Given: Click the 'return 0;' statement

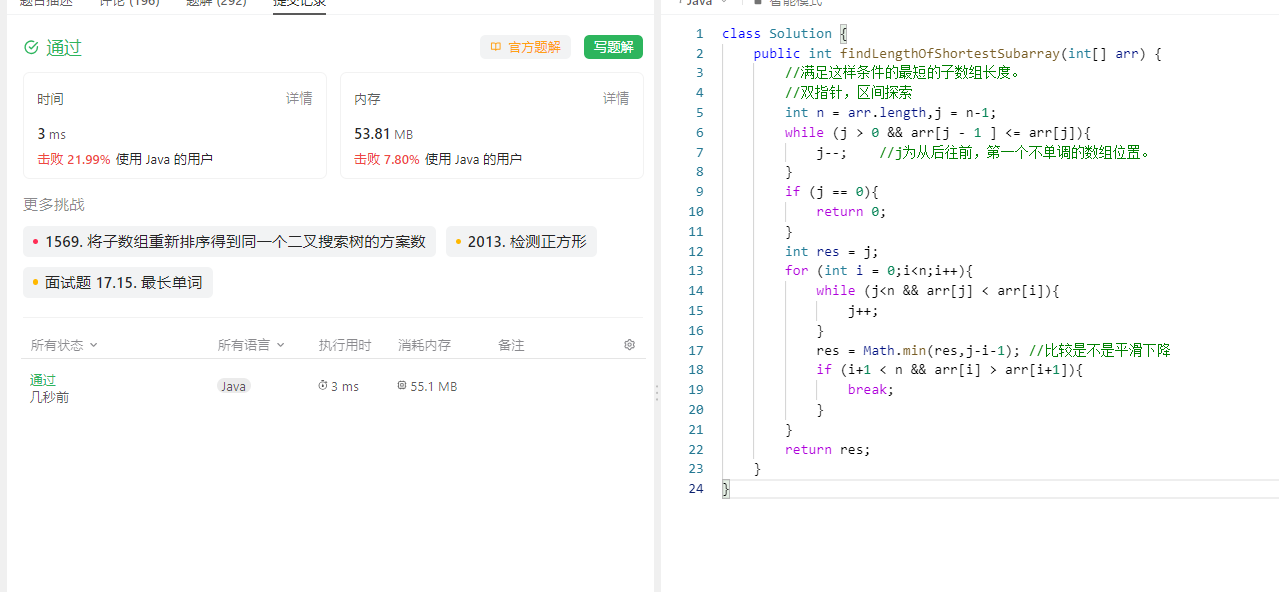Looking at the screenshot, I should click(x=851, y=211).
